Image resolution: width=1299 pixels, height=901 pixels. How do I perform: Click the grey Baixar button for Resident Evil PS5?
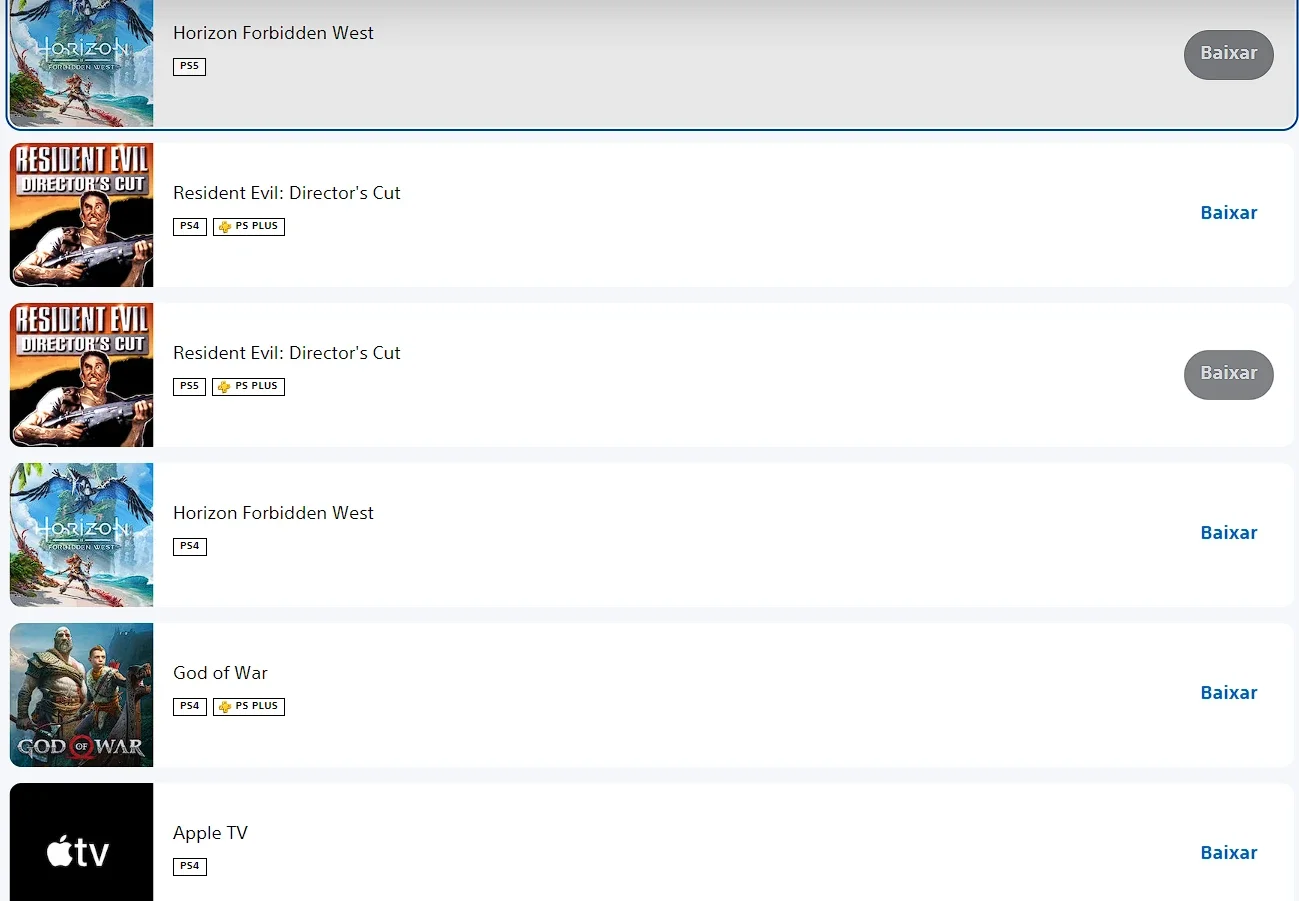[x=1228, y=374]
